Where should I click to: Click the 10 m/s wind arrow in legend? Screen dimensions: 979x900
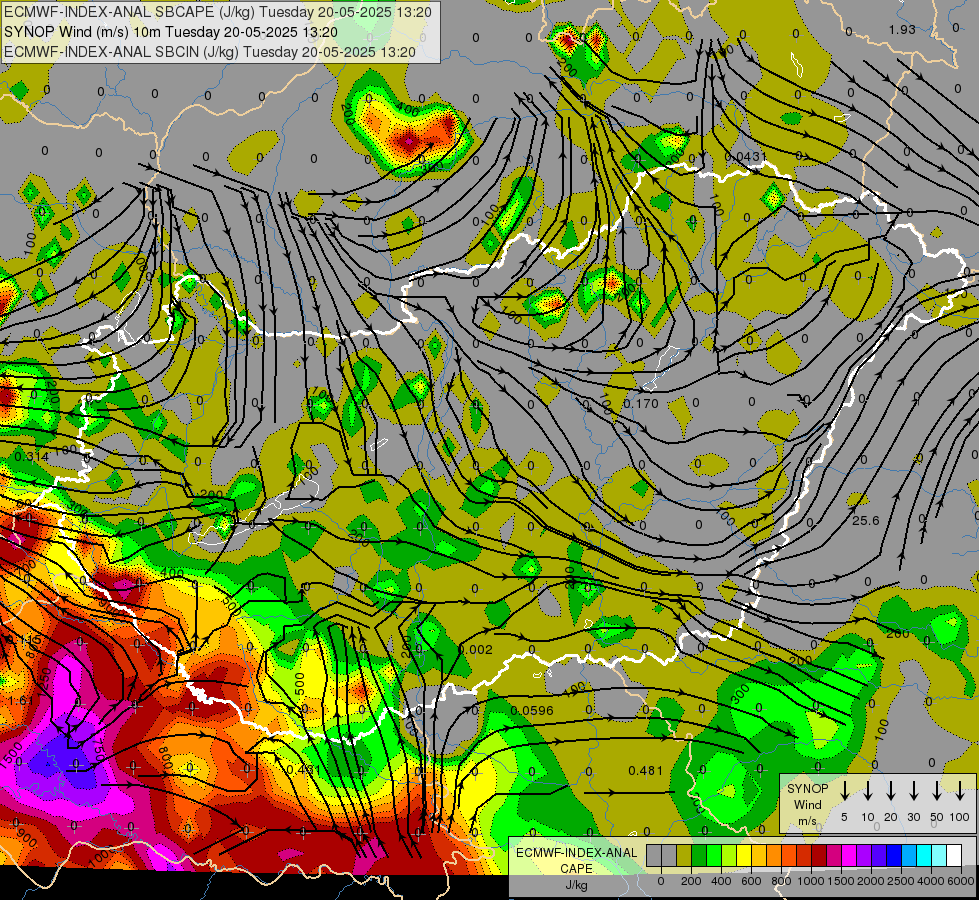coord(867,791)
